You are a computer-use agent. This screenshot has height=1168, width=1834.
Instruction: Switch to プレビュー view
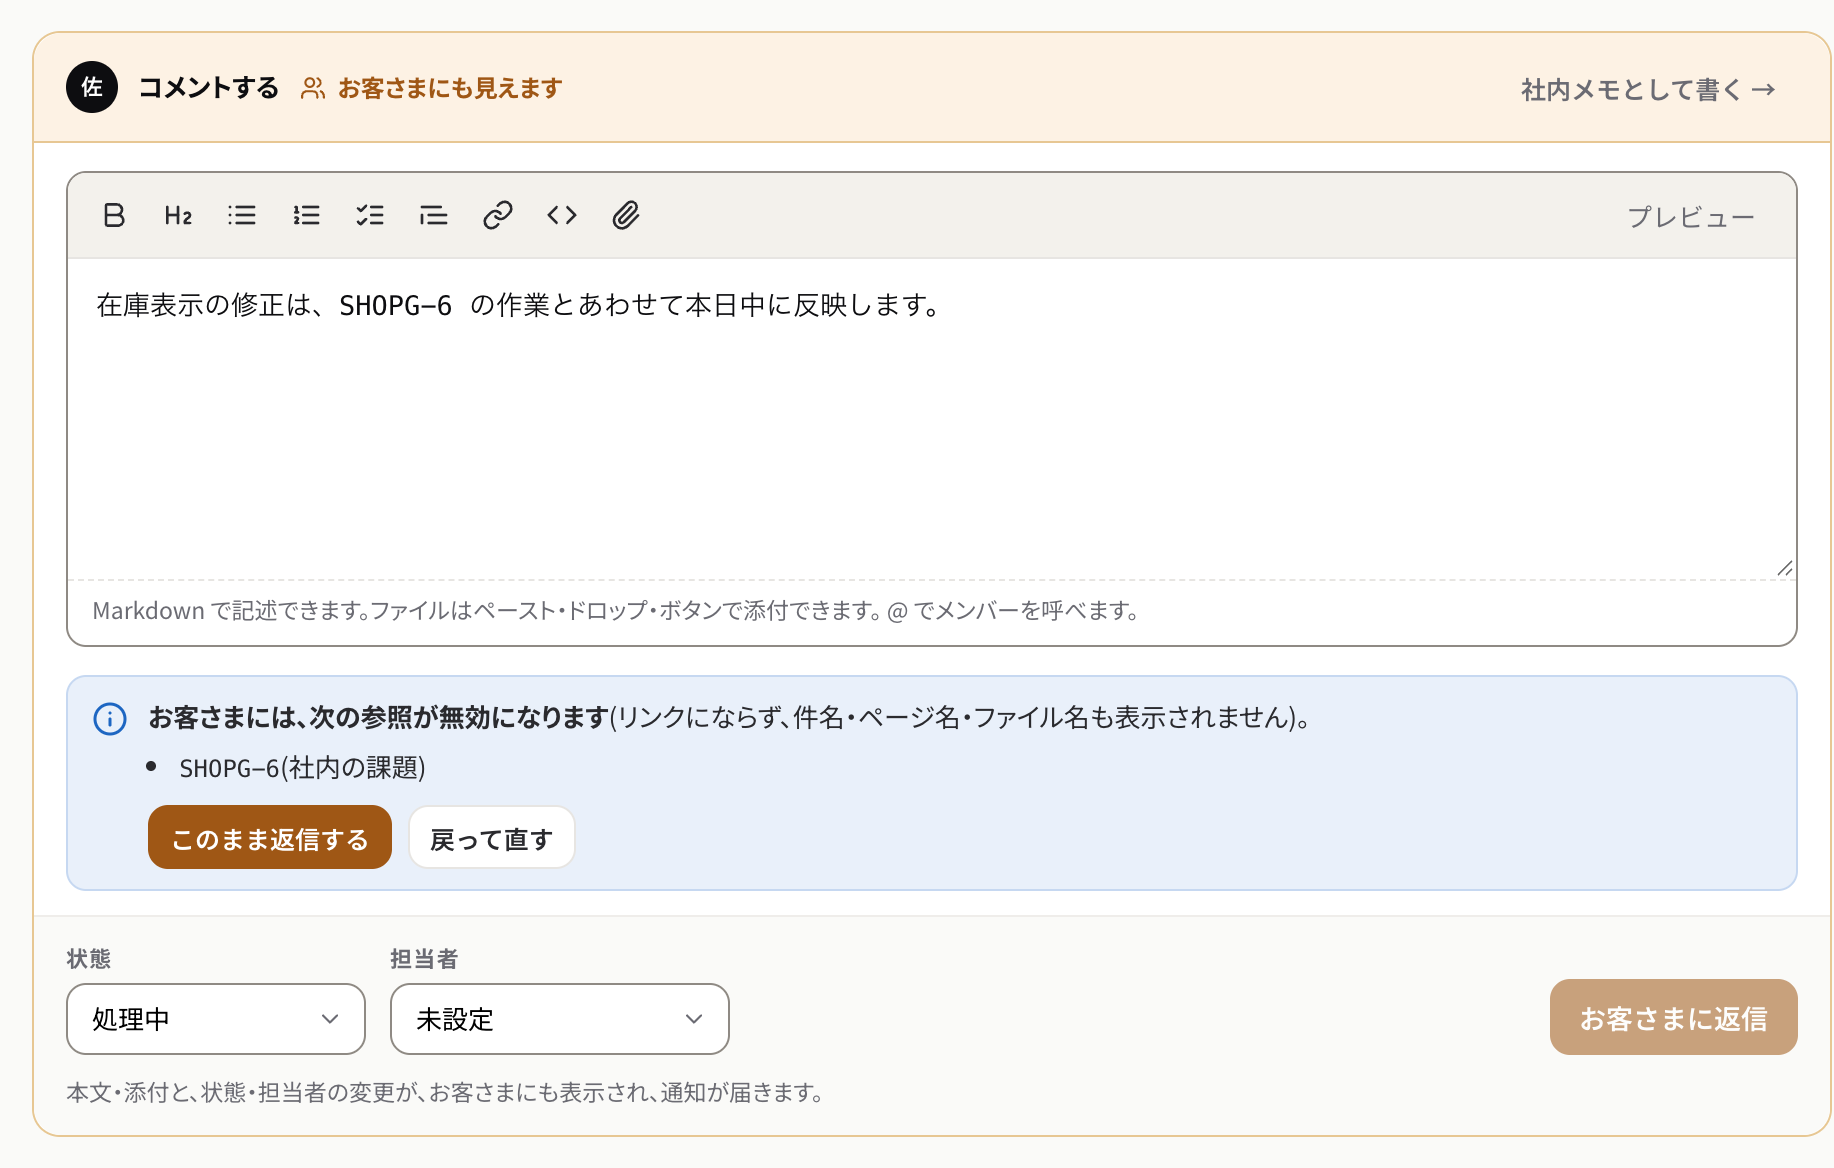coord(1690,216)
